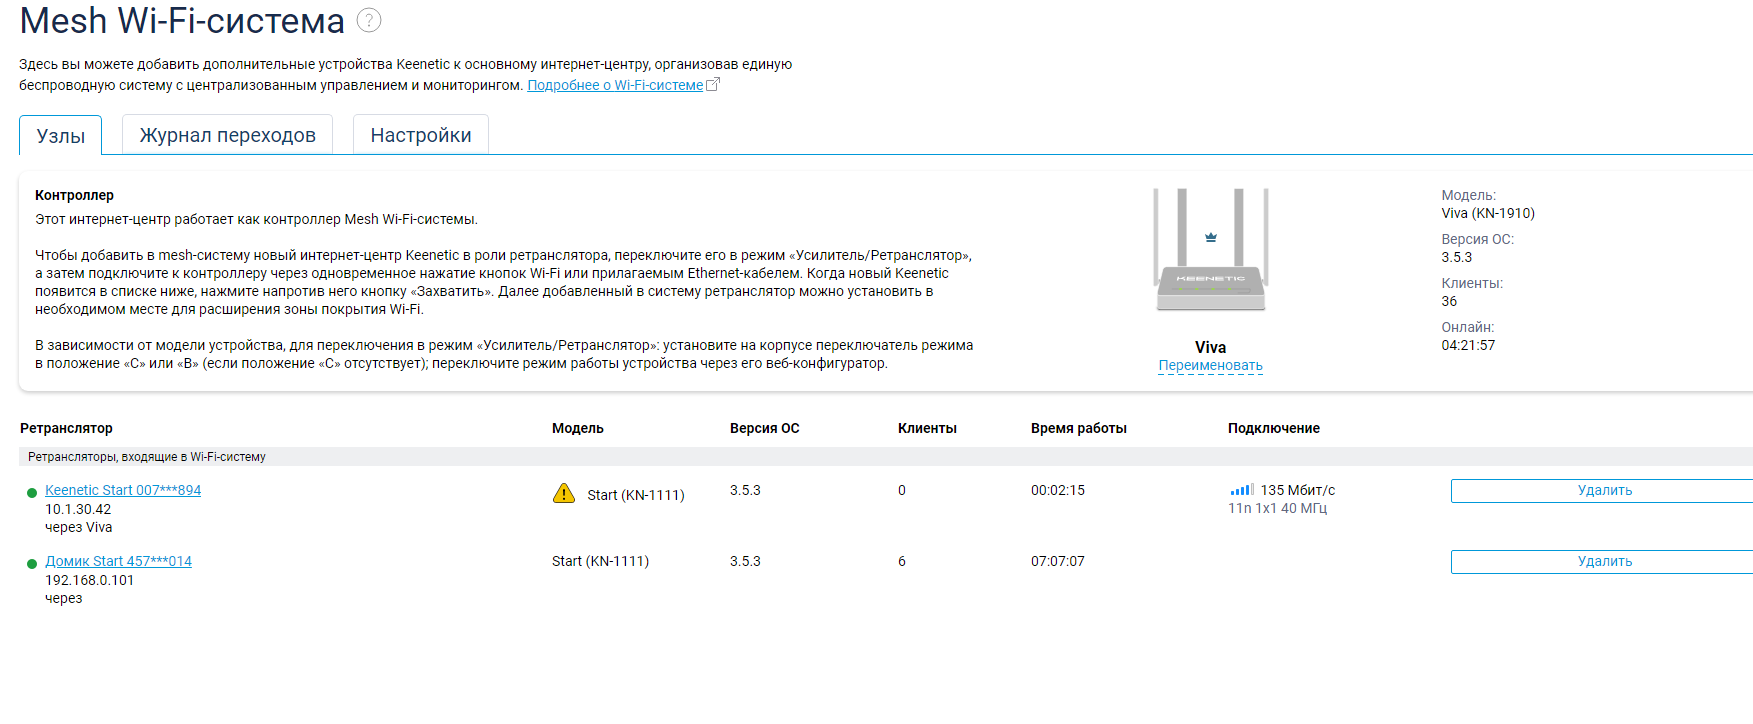Click Удалить for Домик Start 457***014
The height and width of the screenshot is (724, 1753).
[x=1604, y=561]
